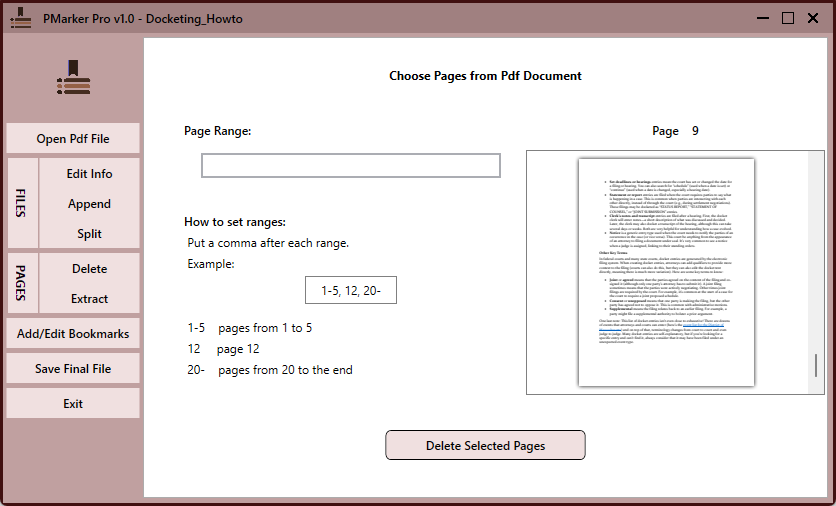Open a PDF file
This screenshot has width=836, height=506.
pyautogui.click(x=73, y=139)
